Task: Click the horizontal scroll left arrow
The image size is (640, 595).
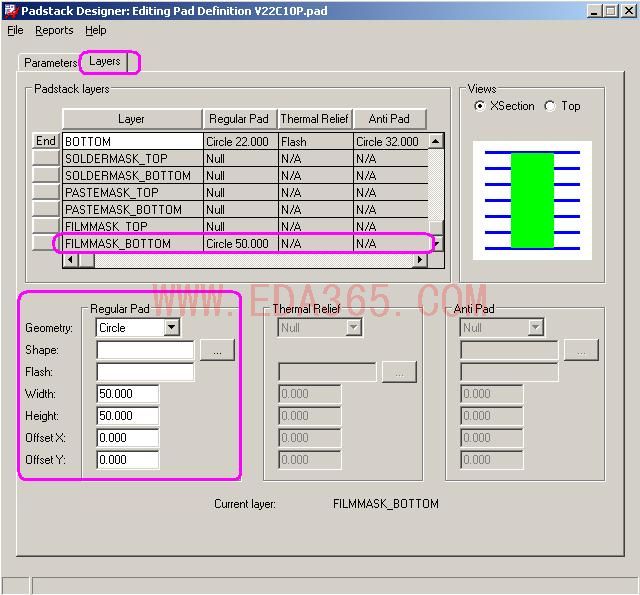Action: 70,260
